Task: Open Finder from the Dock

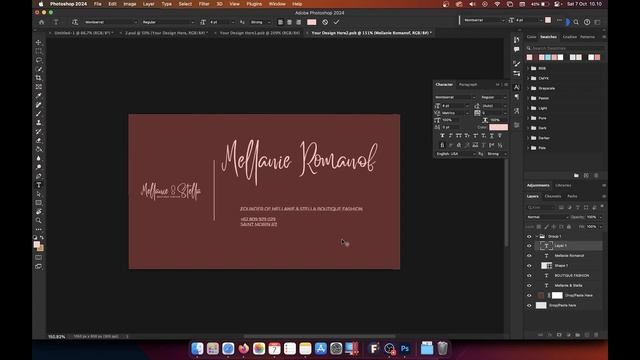Action: click(x=197, y=349)
